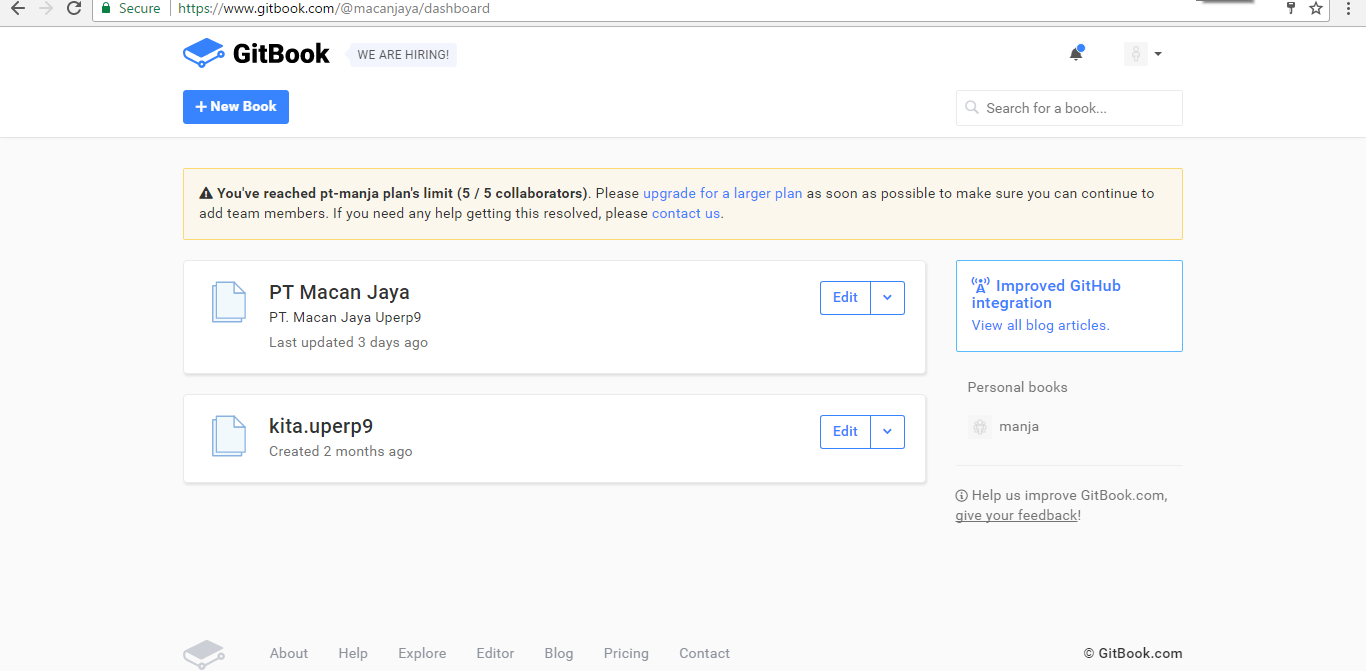The width and height of the screenshot is (1366, 671).
Task: Open the Pricing footer link
Action: click(626, 653)
